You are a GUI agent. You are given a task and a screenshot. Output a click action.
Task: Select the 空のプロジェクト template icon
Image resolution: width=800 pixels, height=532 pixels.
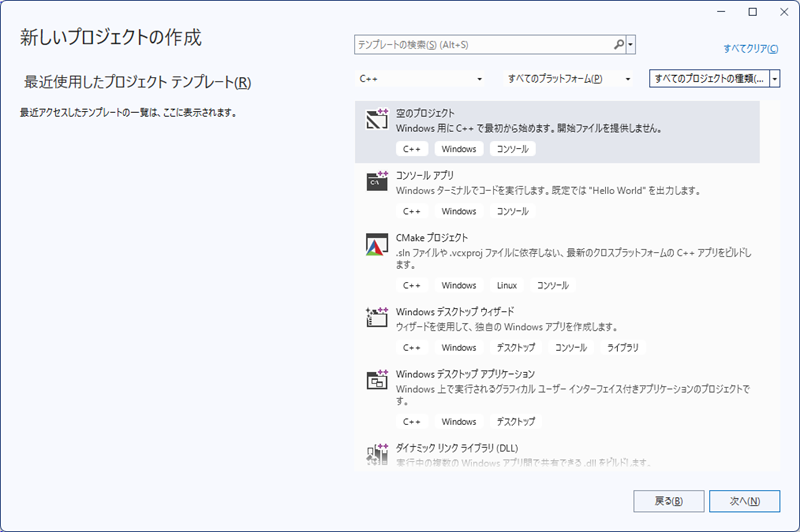[x=377, y=119]
